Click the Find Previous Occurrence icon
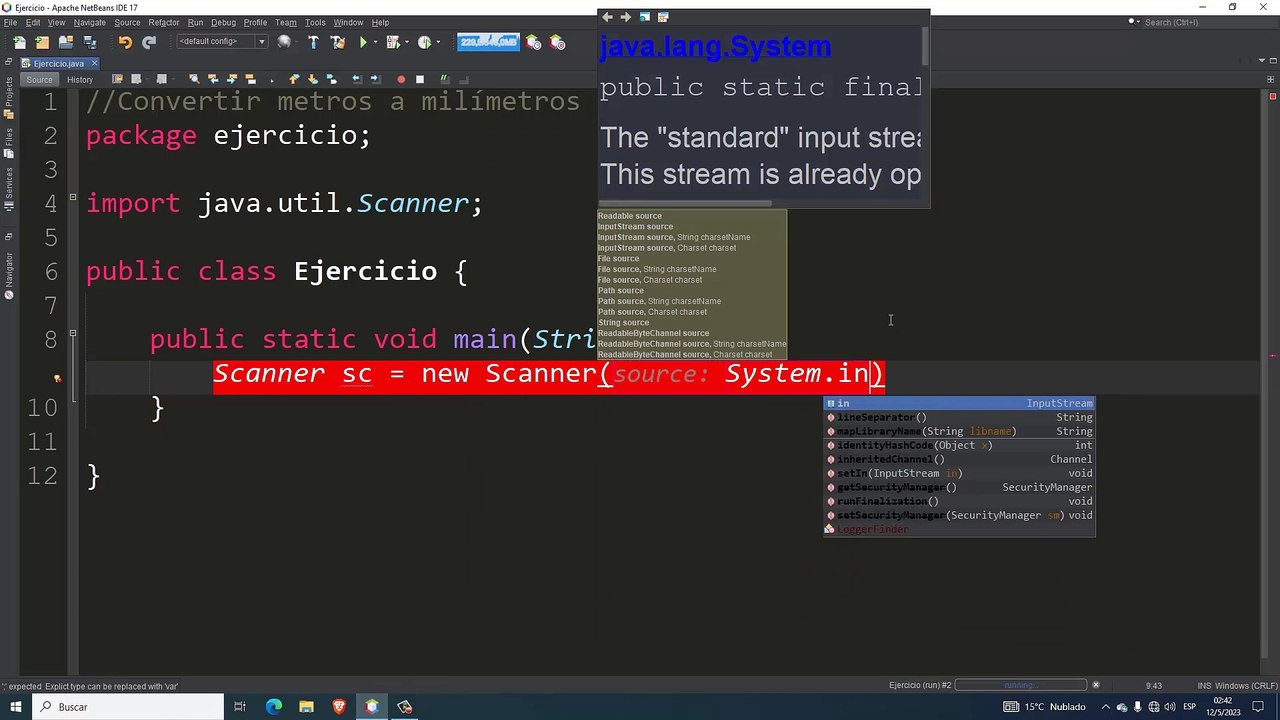The height and width of the screenshot is (720, 1280). [x=213, y=79]
